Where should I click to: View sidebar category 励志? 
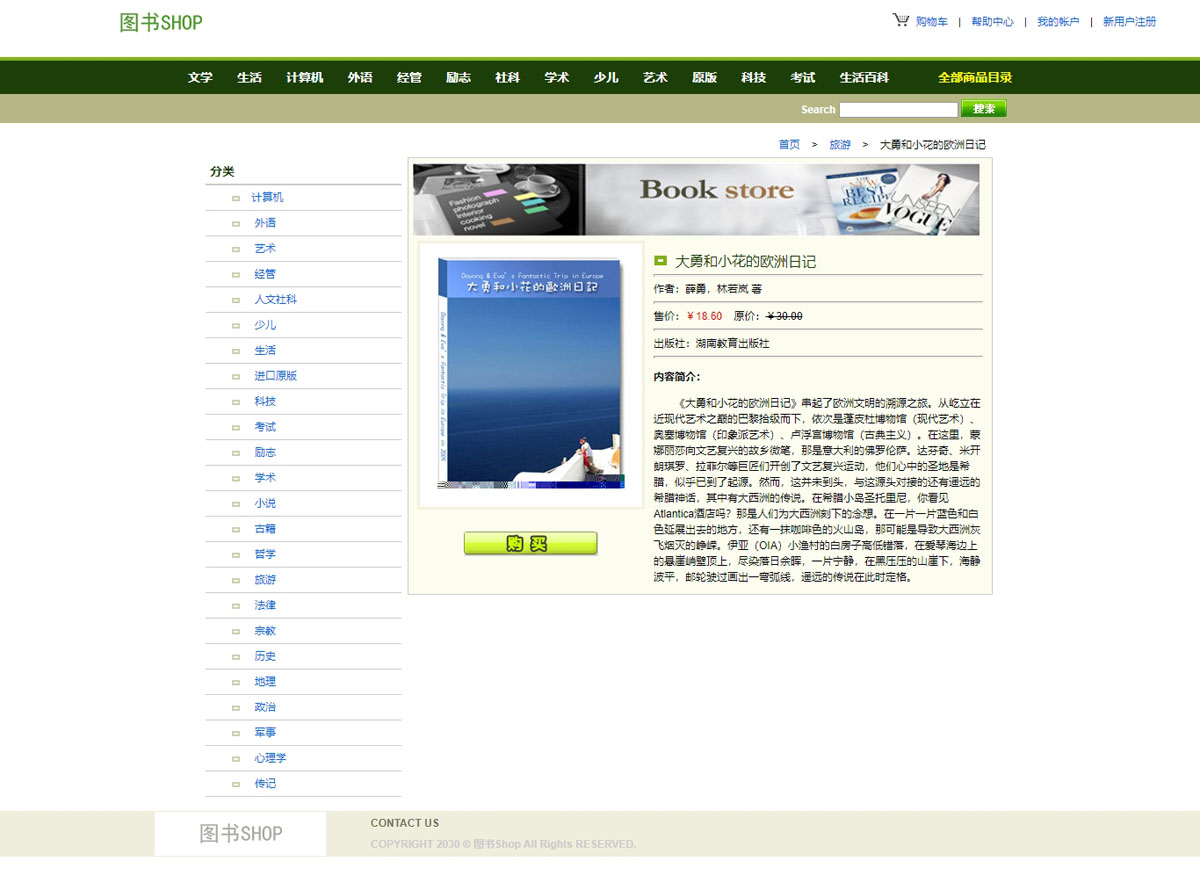265,453
